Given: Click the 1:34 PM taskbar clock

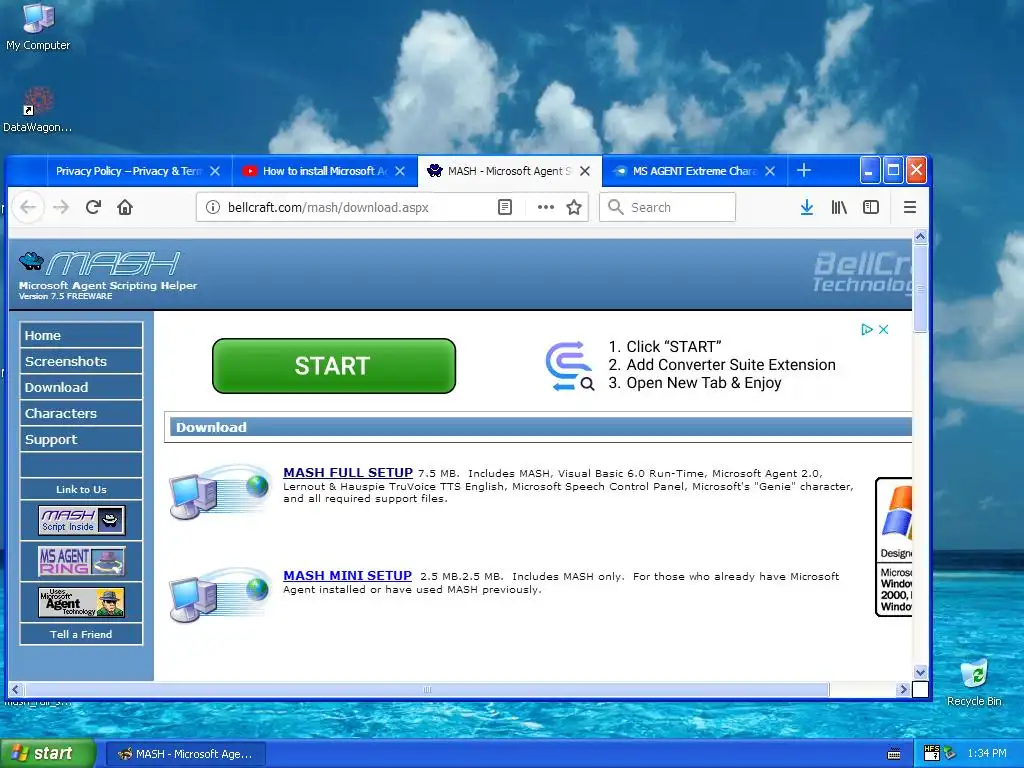Looking at the screenshot, I should coord(987,753).
